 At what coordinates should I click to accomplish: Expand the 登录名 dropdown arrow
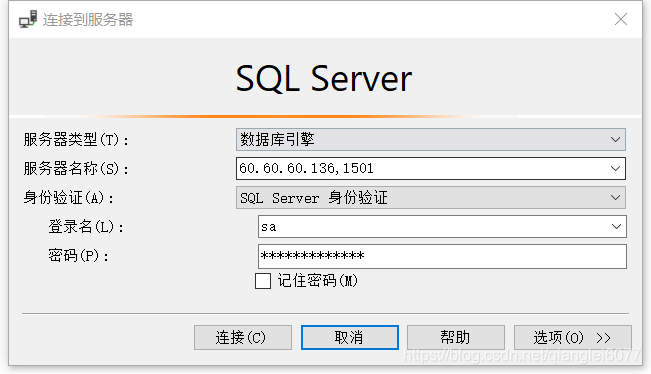pyautogui.click(x=616, y=227)
